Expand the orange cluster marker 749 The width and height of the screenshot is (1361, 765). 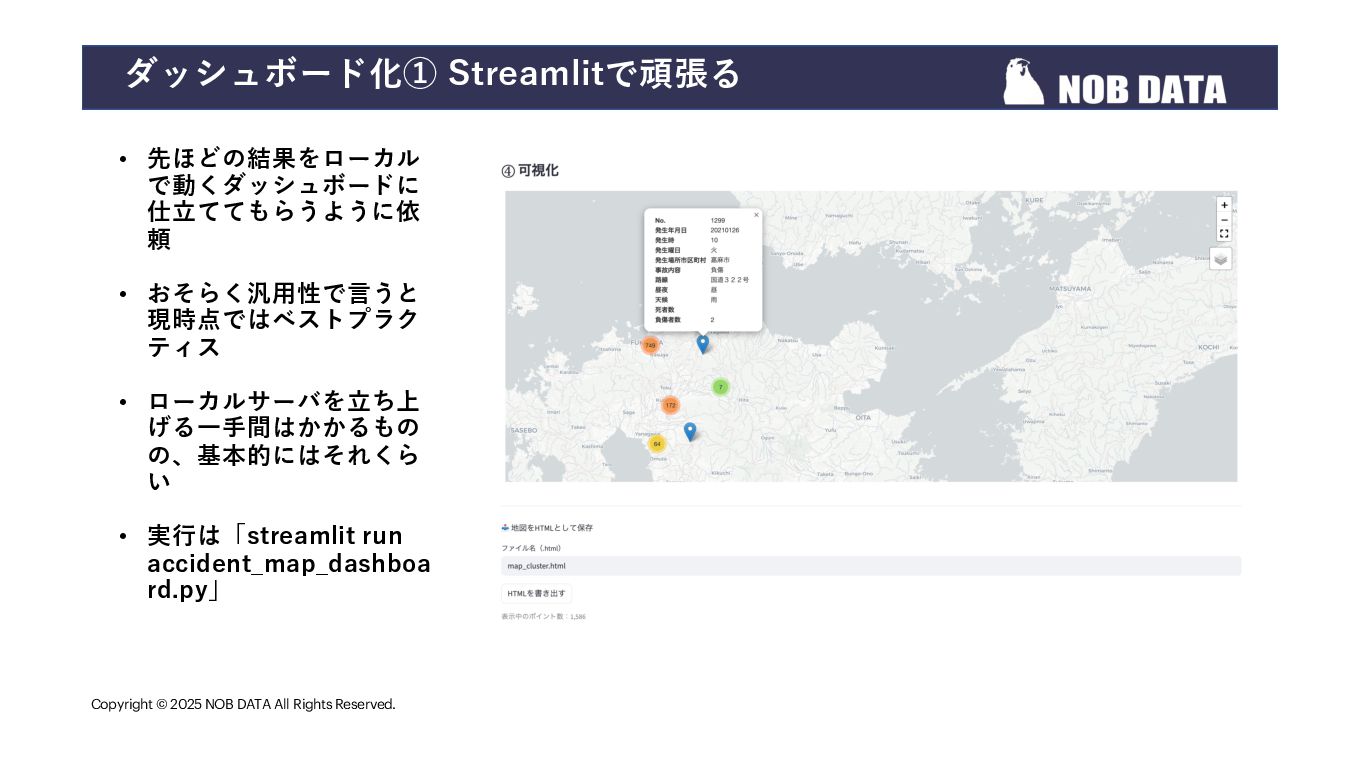pyautogui.click(x=650, y=345)
